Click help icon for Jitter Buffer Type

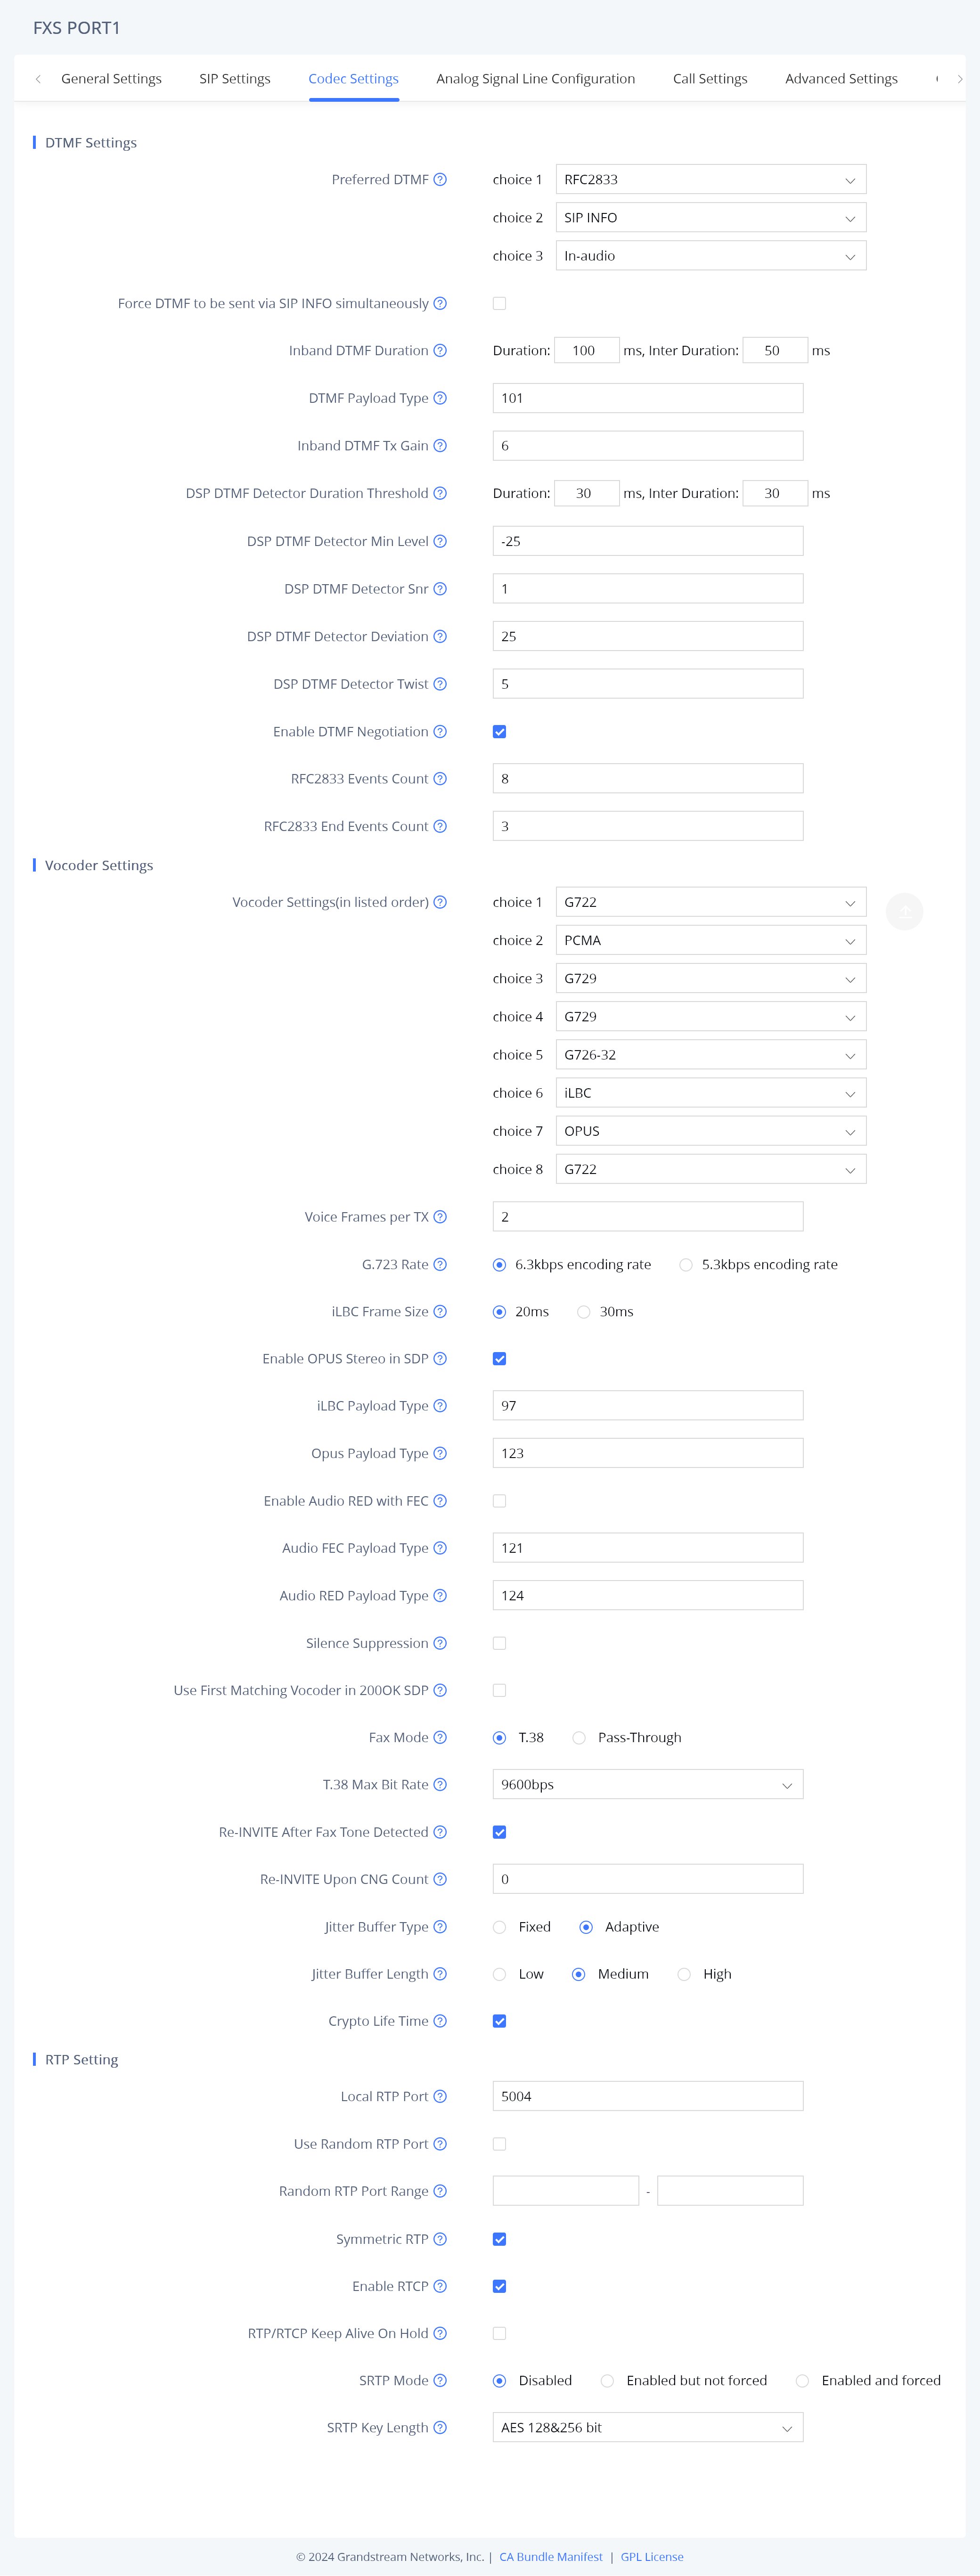(440, 1926)
